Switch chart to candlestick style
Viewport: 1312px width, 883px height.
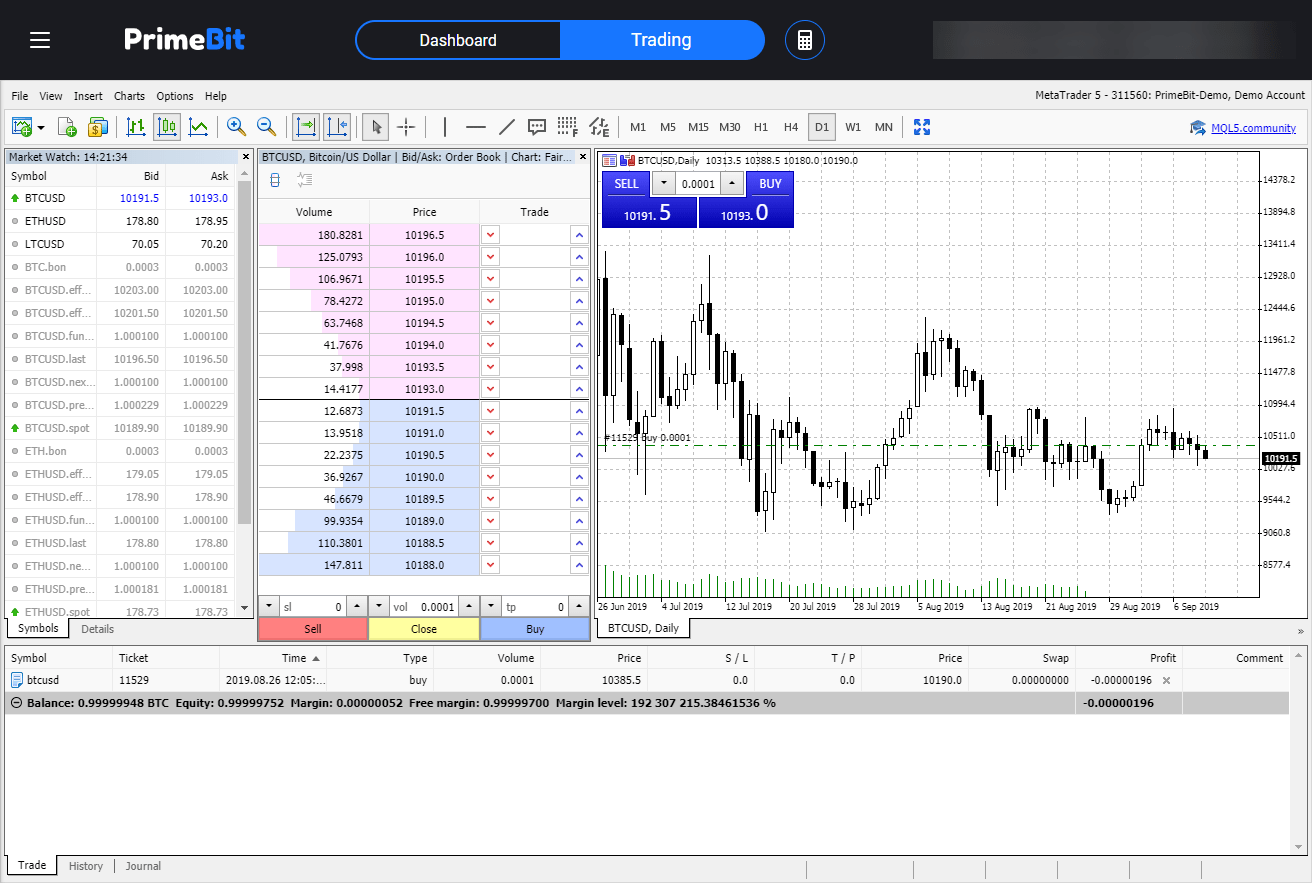click(x=167, y=127)
